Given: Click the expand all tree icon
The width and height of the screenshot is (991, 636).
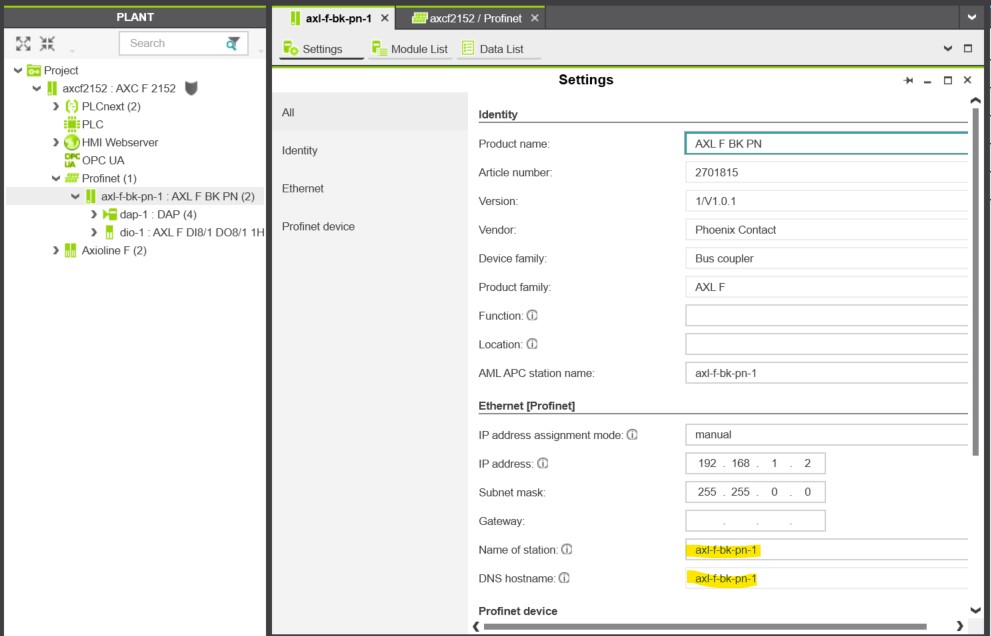Looking at the screenshot, I should coord(23,44).
